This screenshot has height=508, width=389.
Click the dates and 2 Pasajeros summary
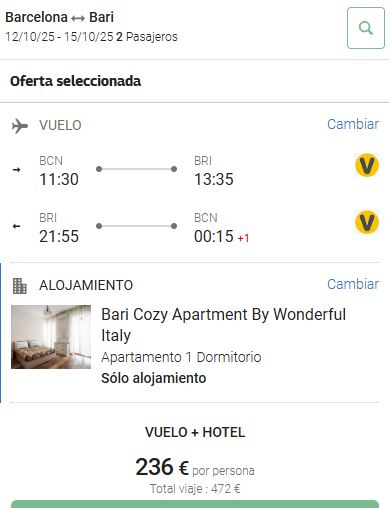91,37
